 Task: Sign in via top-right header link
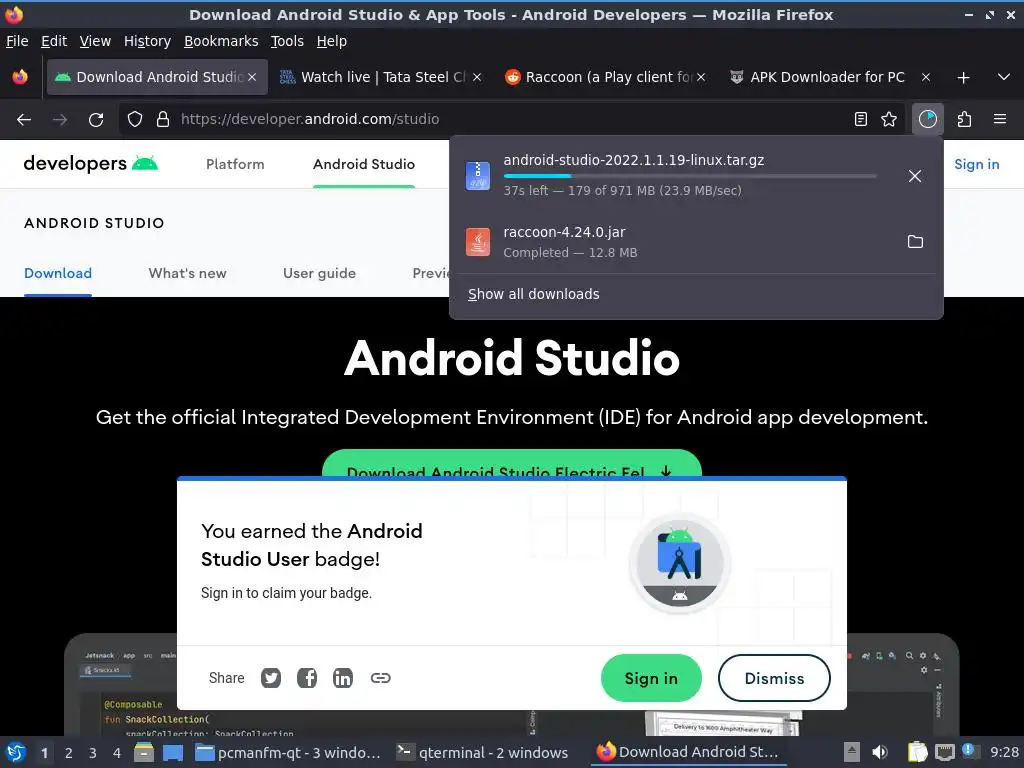coord(976,164)
